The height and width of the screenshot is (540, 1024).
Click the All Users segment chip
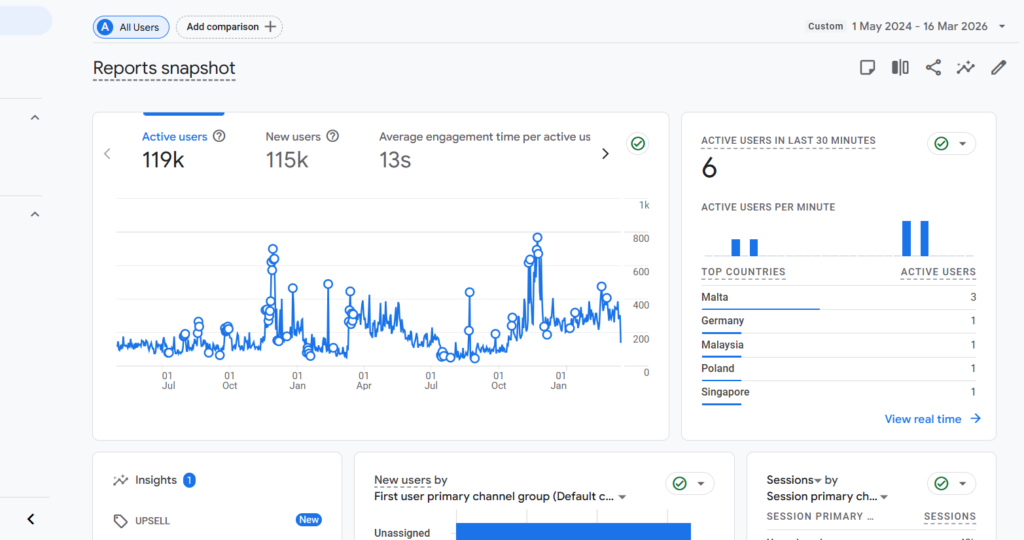pos(131,27)
